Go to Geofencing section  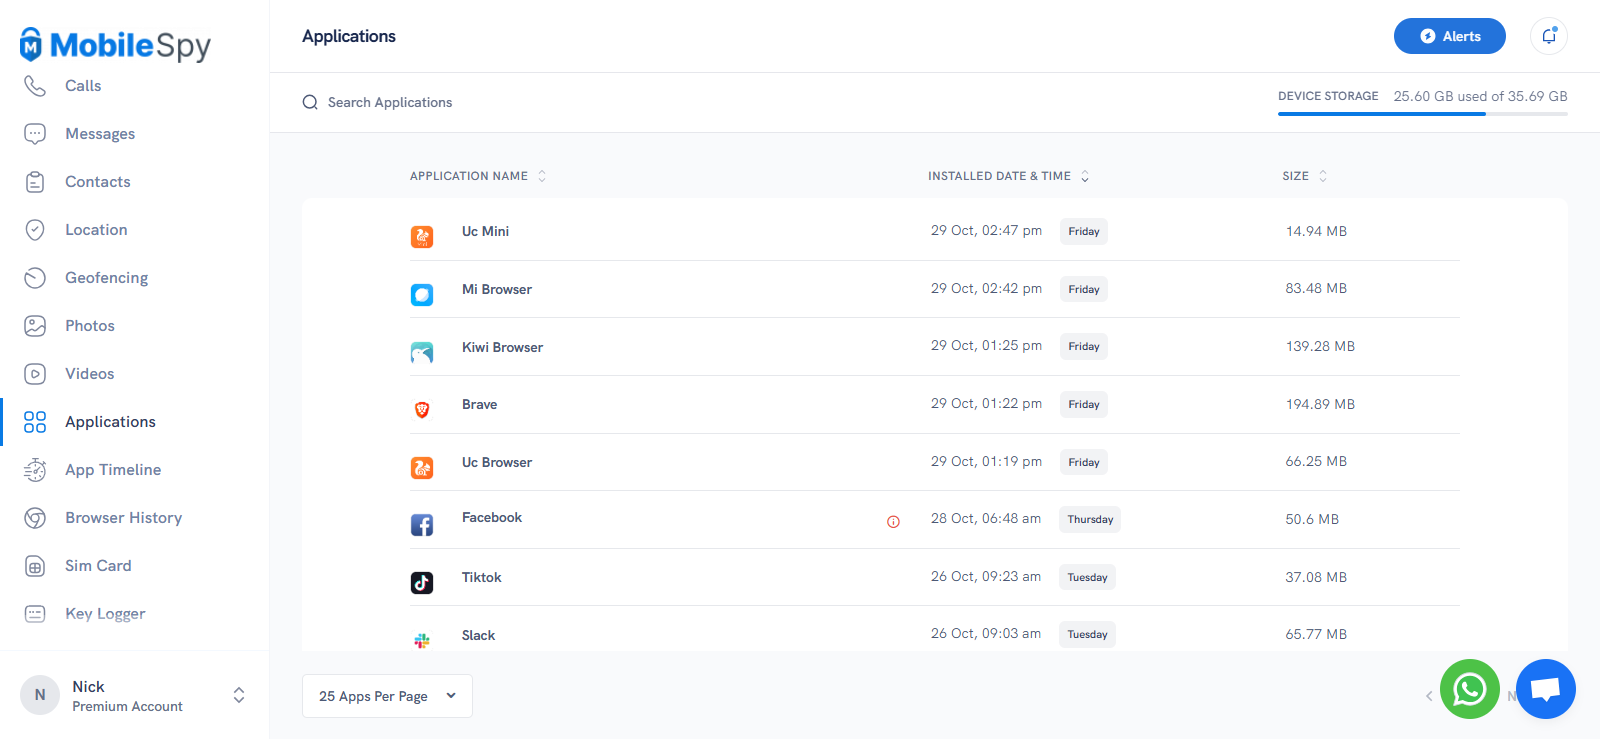pos(106,278)
